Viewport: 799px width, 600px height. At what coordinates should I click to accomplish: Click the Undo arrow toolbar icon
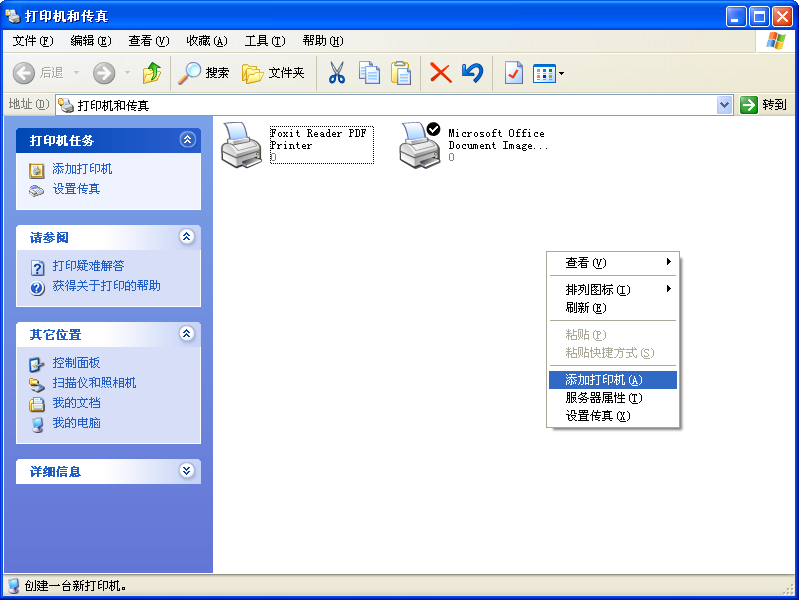[x=473, y=73]
